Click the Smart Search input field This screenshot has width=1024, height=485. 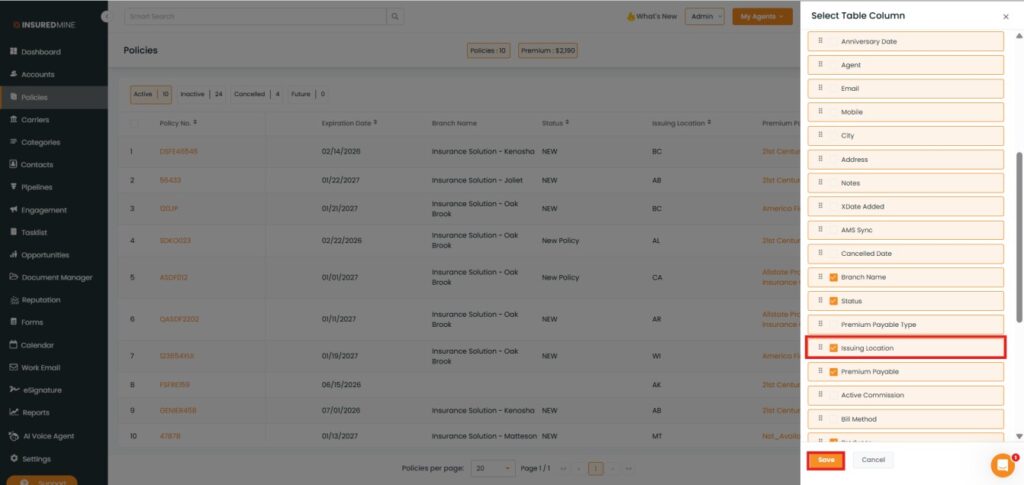[x=255, y=17]
